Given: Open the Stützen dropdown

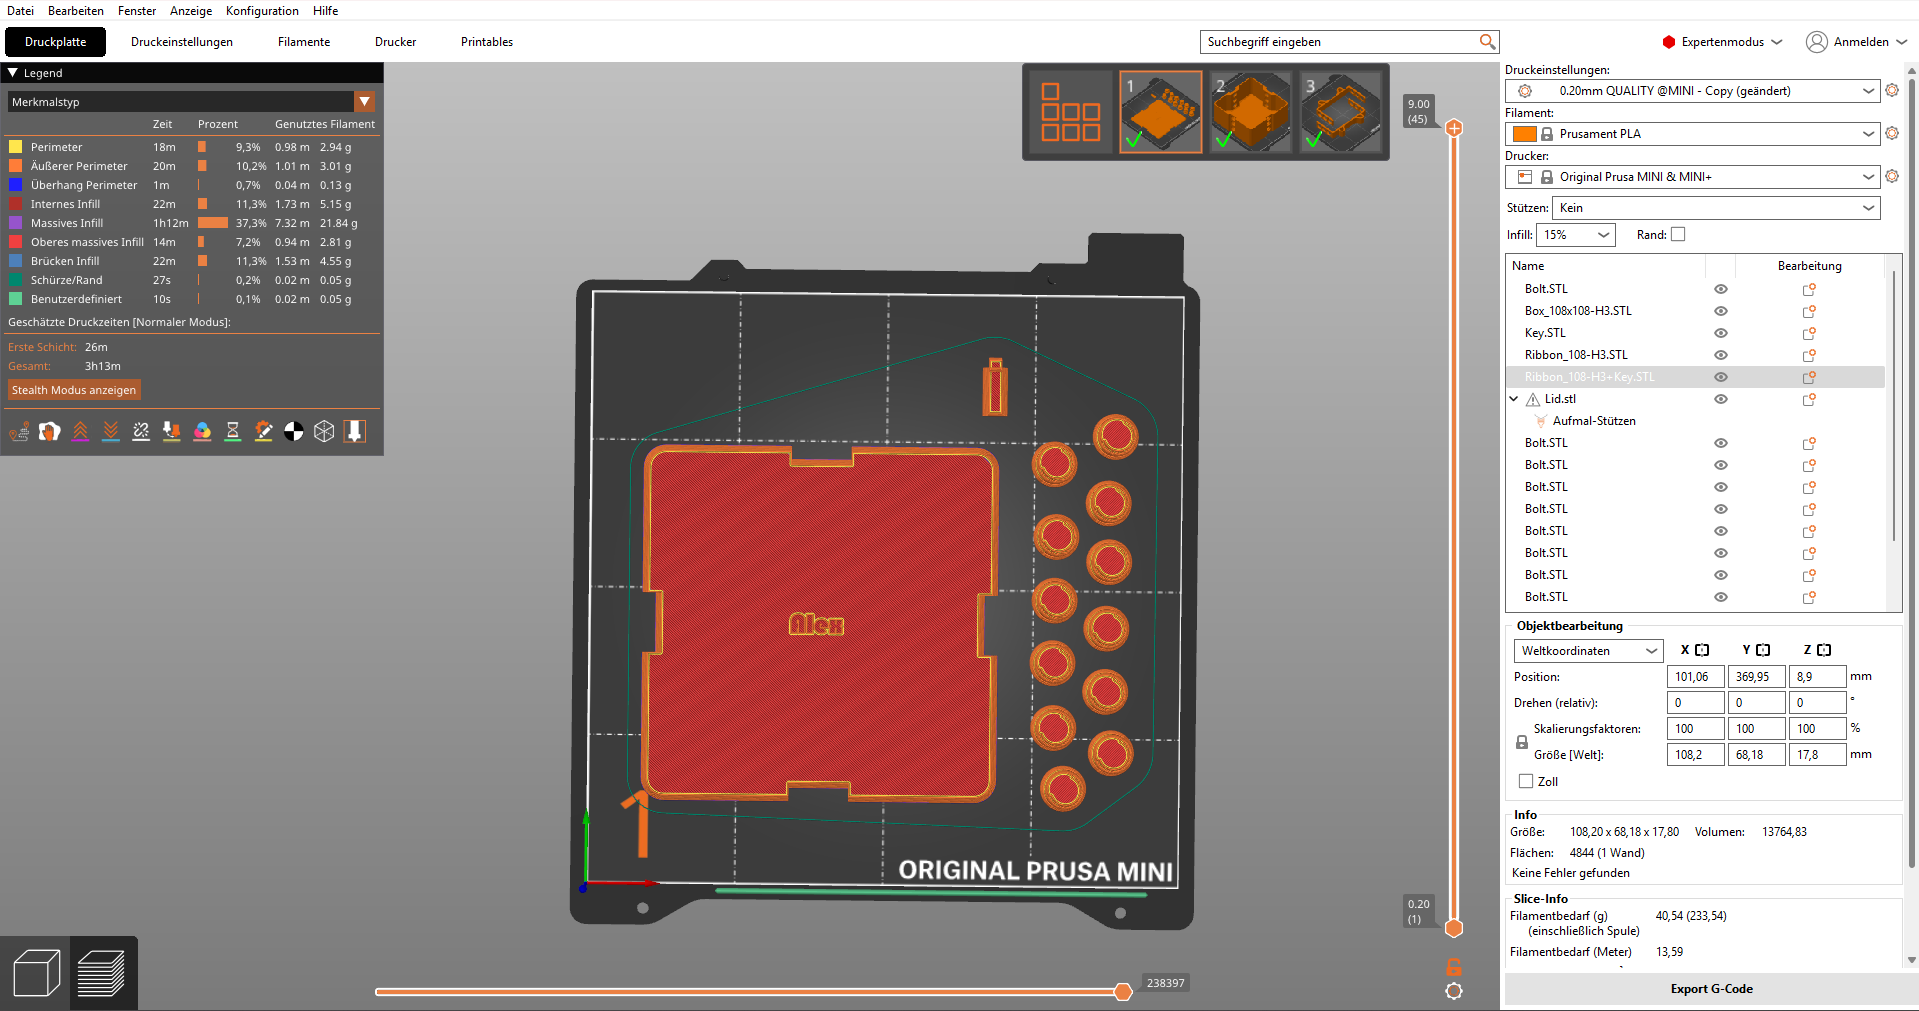Looking at the screenshot, I should (x=1716, y=208).
